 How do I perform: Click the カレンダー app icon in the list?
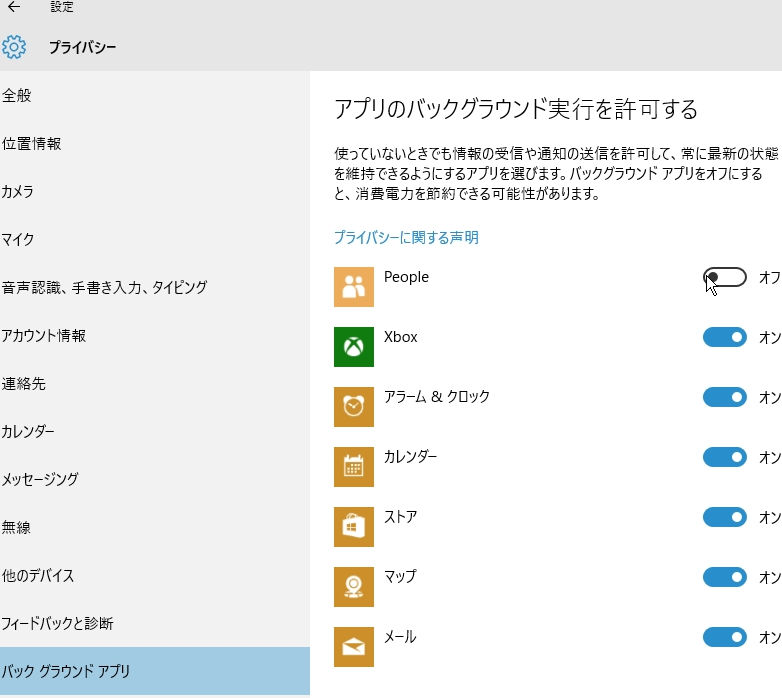click(354, 467)
